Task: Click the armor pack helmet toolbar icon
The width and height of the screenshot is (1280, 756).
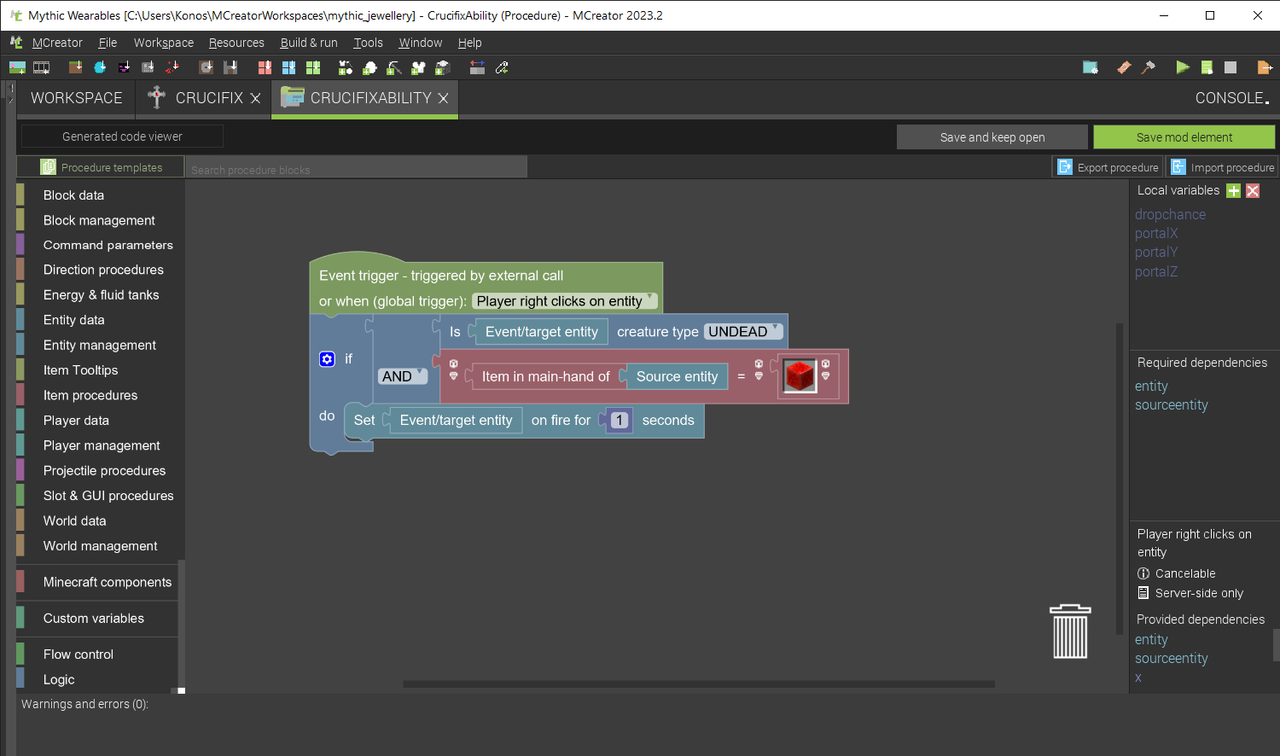Action: 418,67
